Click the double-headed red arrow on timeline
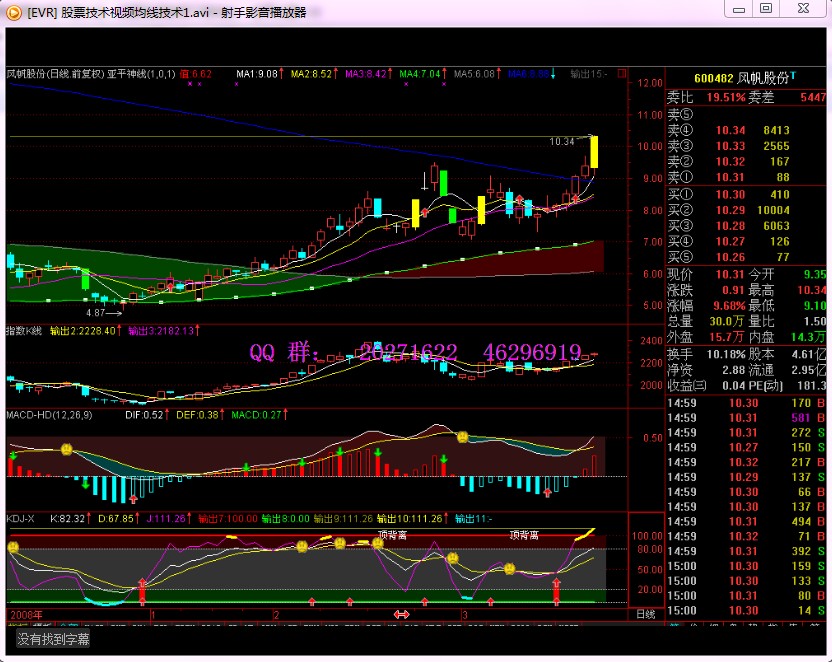The height and width of the screenshot is (662, 832). tap(402, 614)
